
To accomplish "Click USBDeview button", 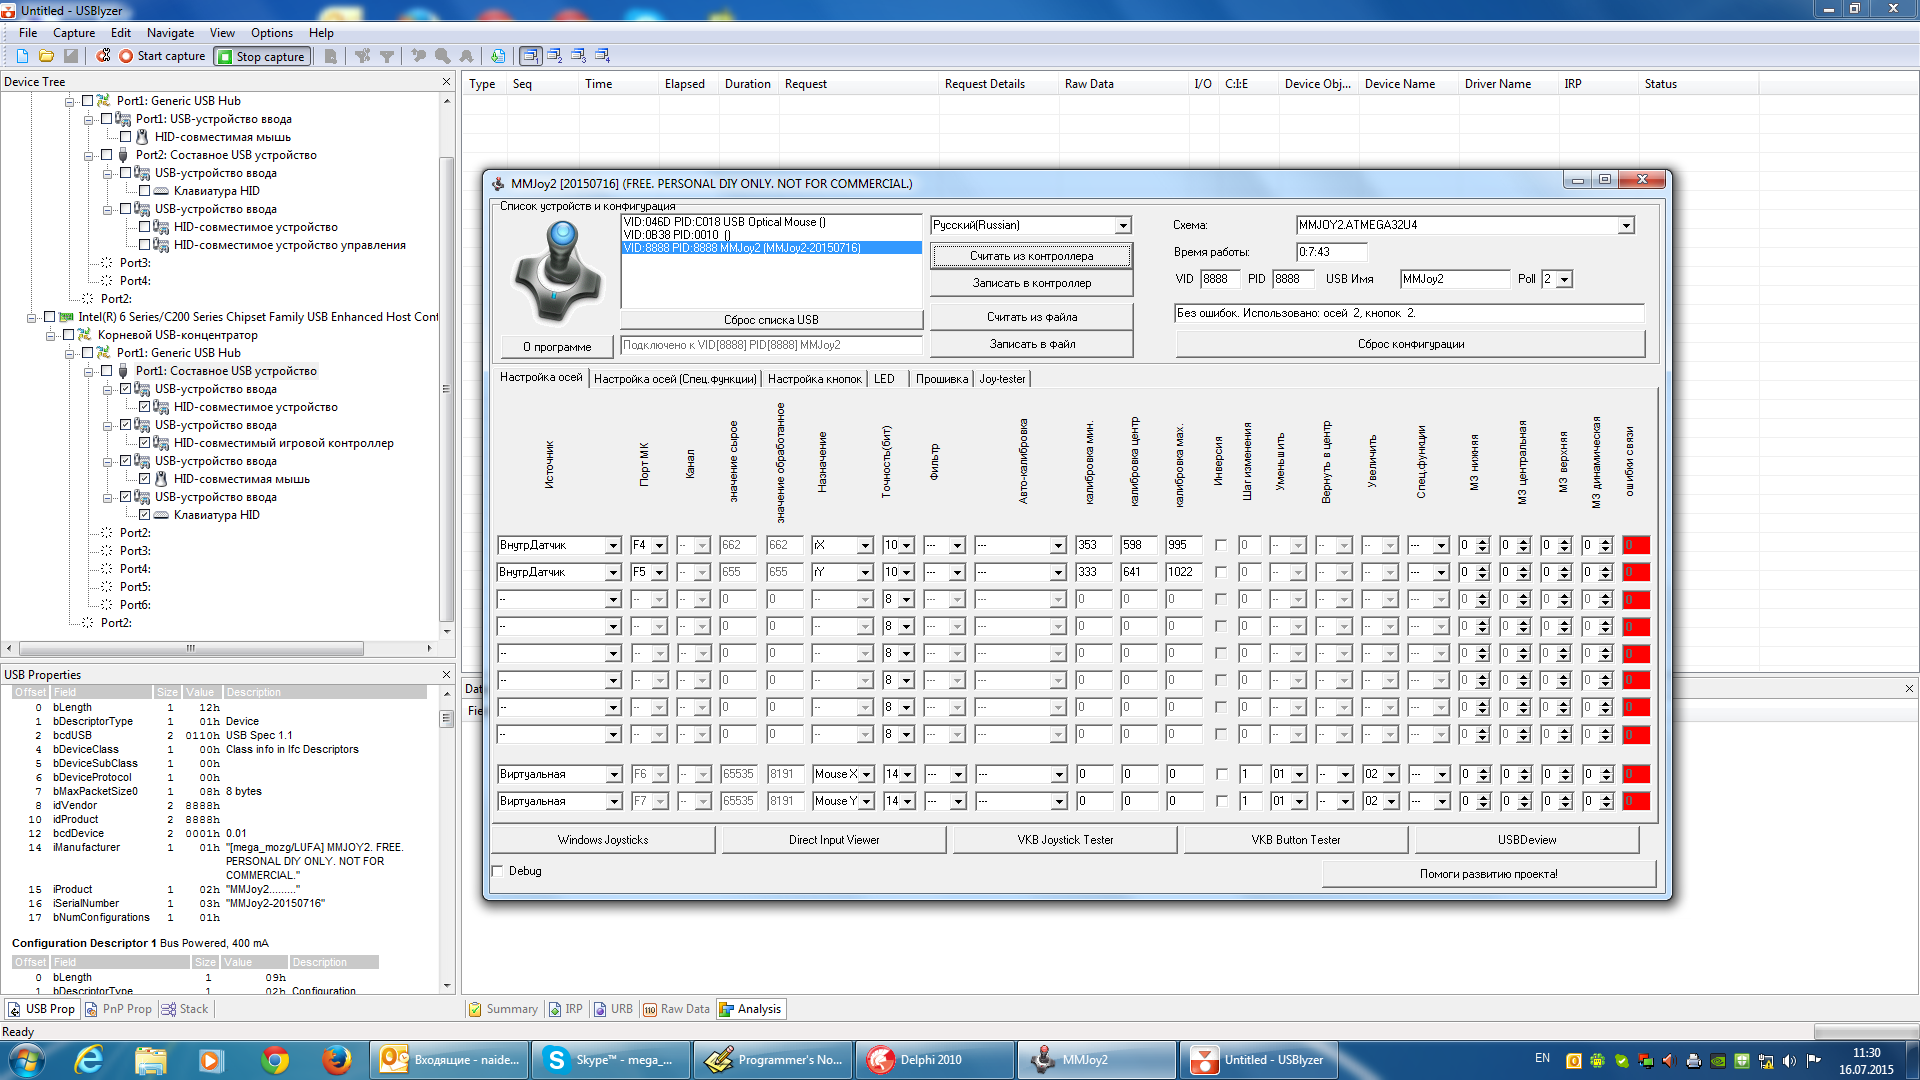I will coord(1527,840).
